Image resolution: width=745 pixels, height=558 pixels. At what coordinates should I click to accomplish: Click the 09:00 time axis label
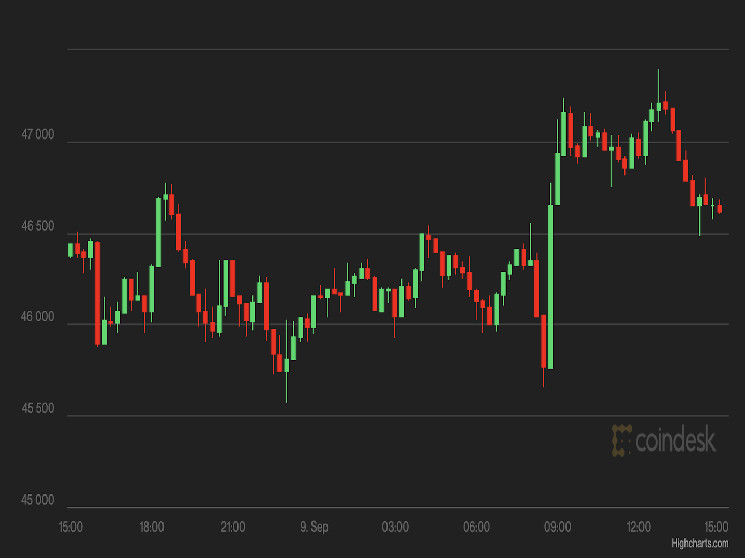557,526
